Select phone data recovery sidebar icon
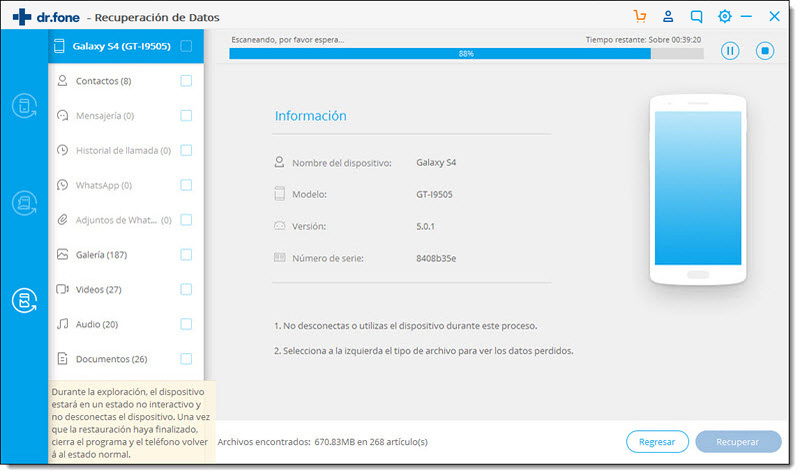This screenshot has height=475, width=800. tap(24, 106)
